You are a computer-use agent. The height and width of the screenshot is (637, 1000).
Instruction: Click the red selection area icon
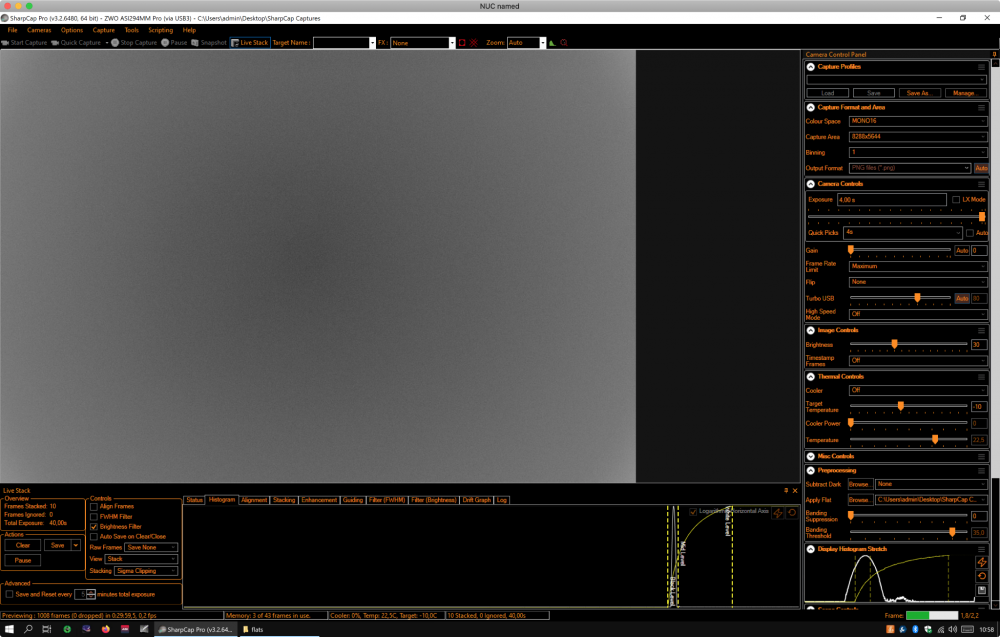462,43
